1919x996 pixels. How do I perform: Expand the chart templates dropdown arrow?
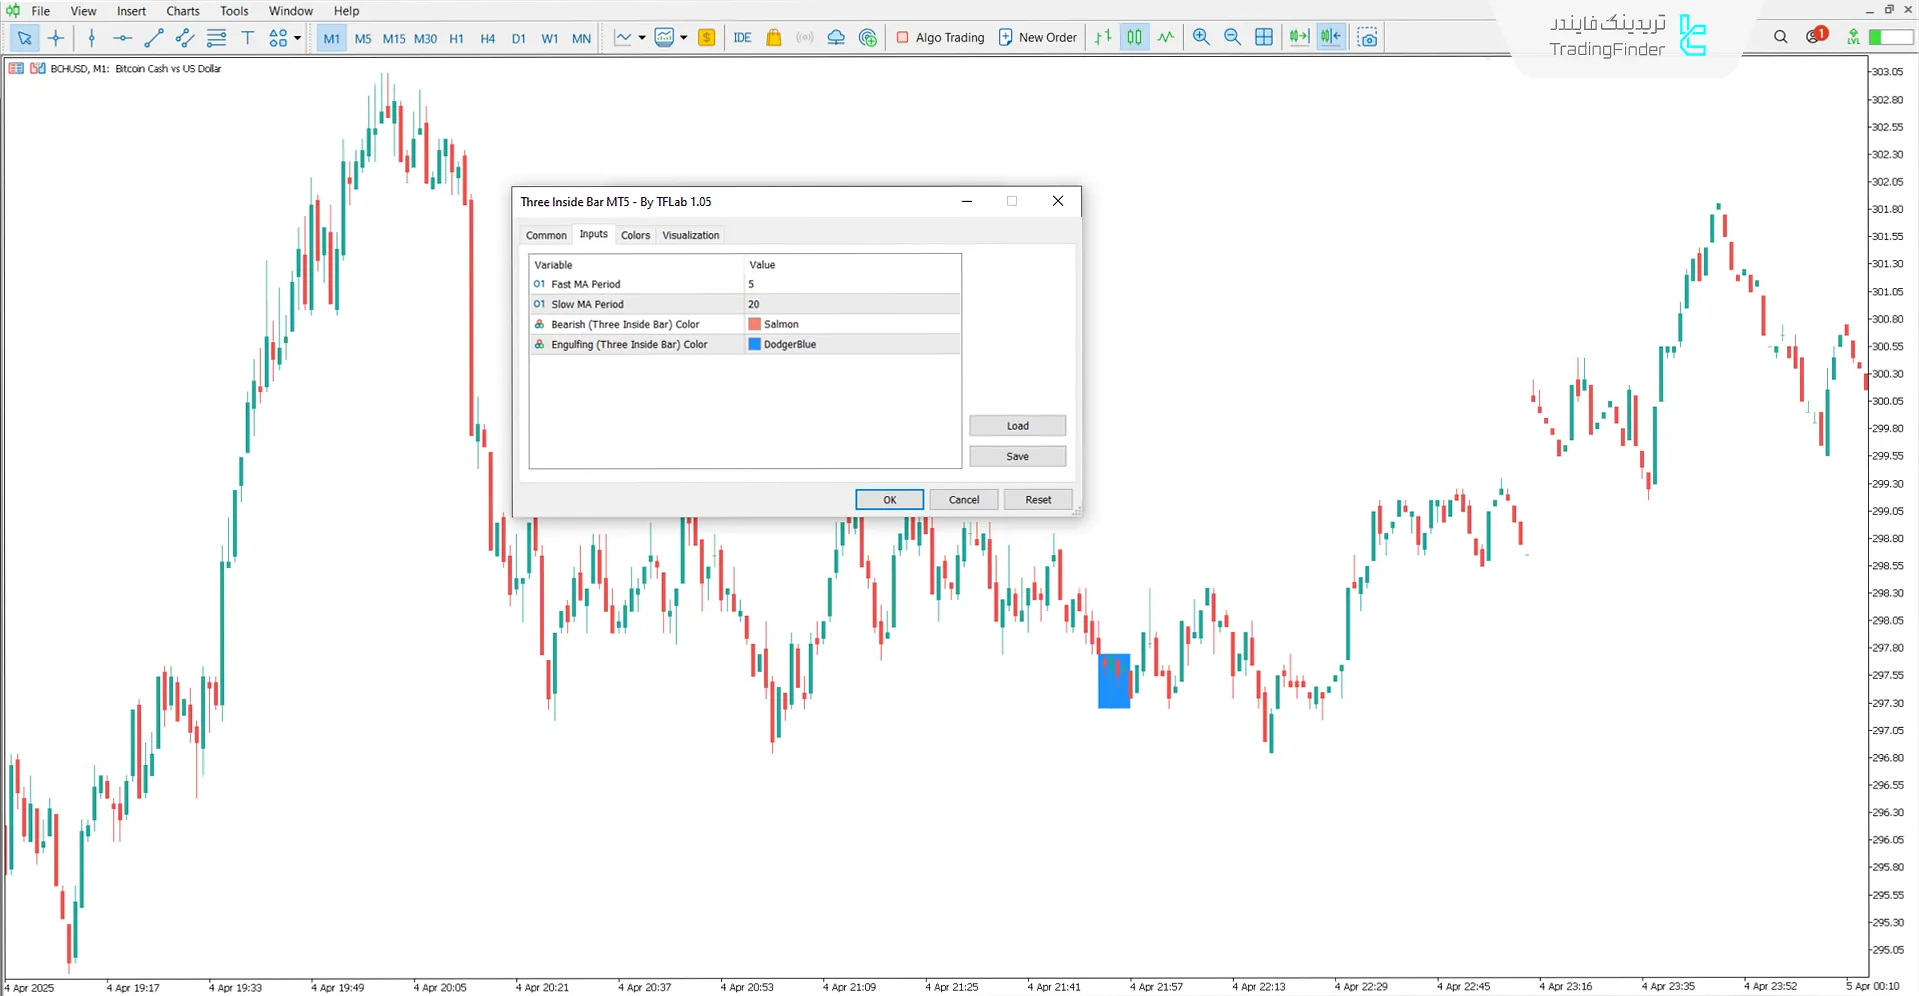pos(684,38)
